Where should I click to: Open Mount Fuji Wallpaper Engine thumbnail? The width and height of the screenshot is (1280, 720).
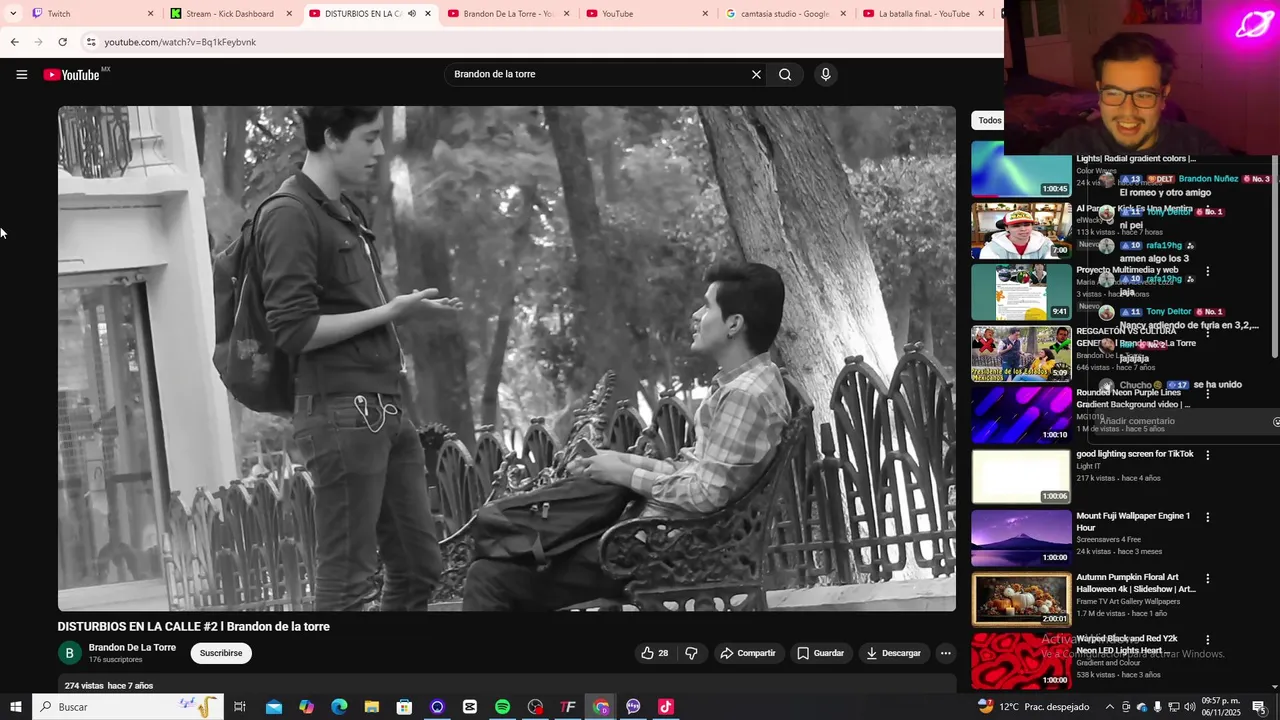(x=1021, y=538)
